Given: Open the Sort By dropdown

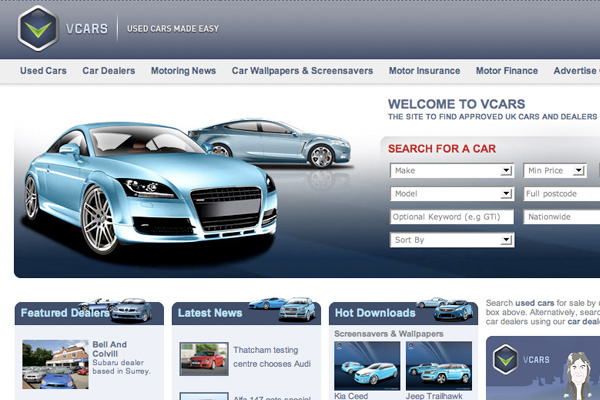Looking at the screenshot, I should [452, 240].
